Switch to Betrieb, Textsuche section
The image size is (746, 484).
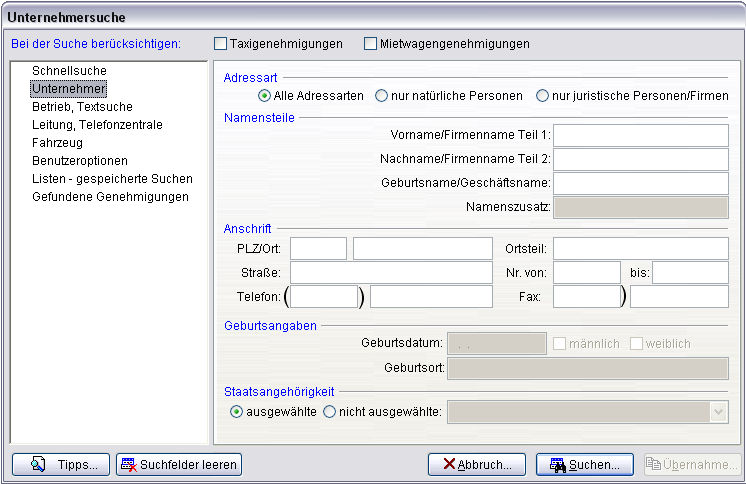pyautogui.click(x=82, y=107)
